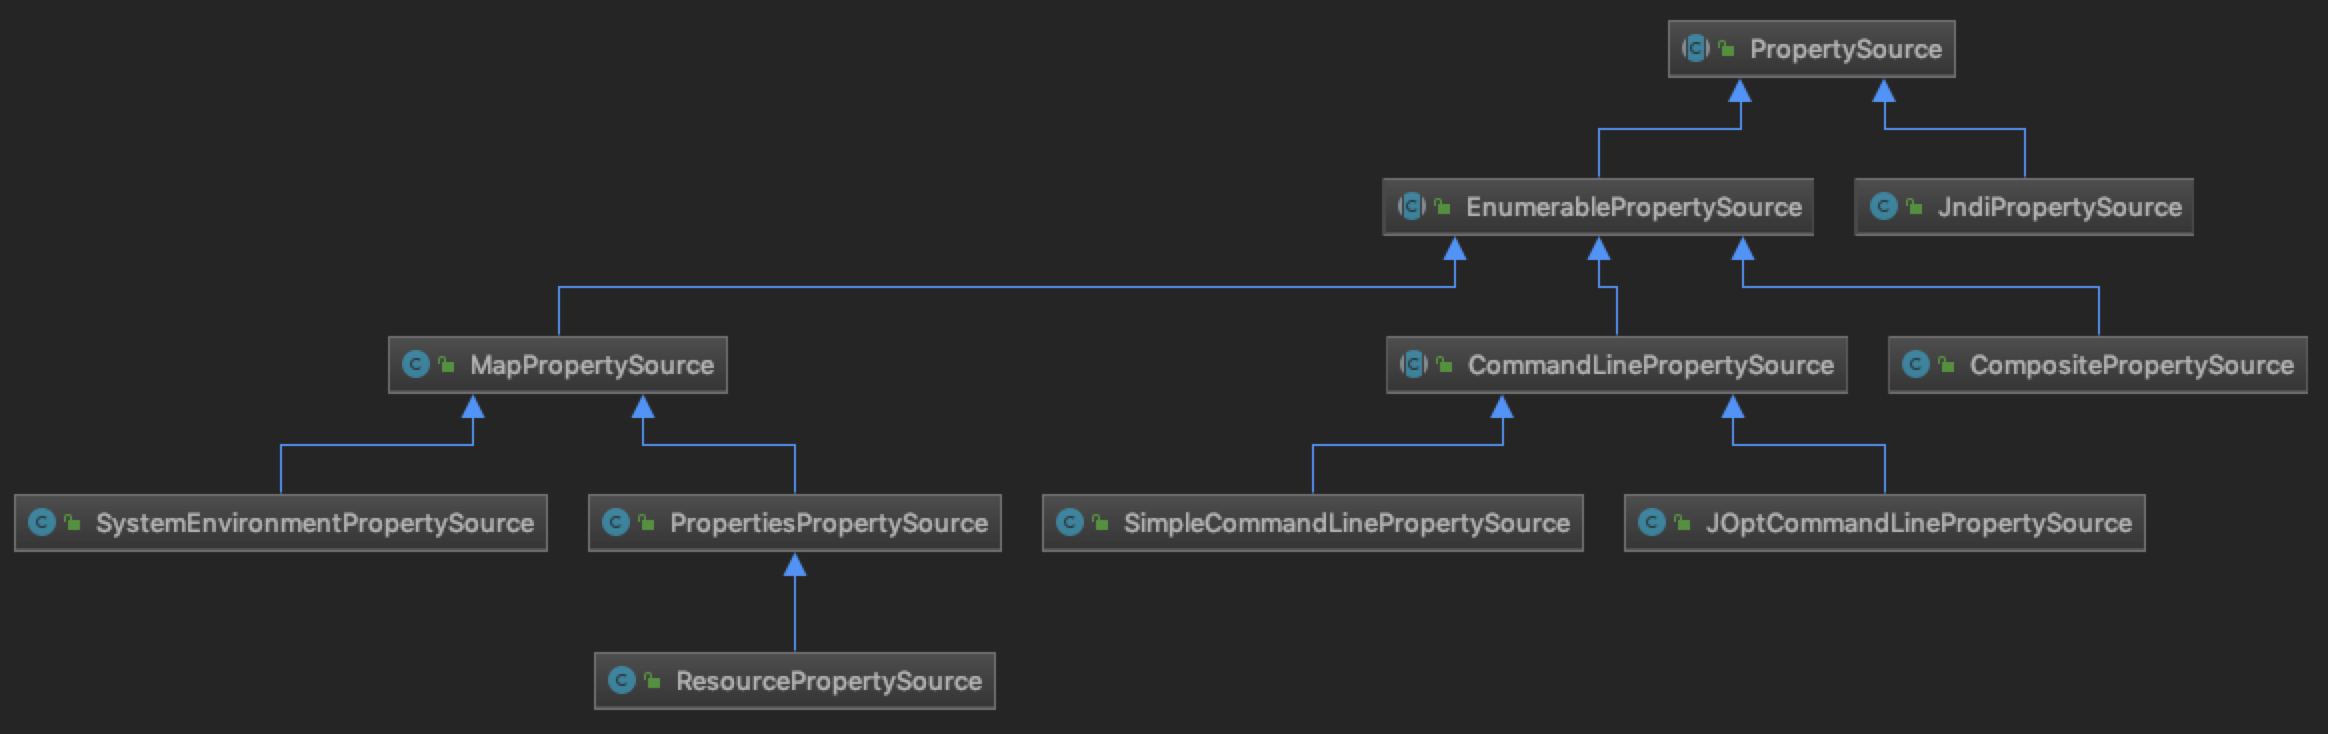Click the green lock icon on SystemEnvironmentPropertySource

[72, 522]
